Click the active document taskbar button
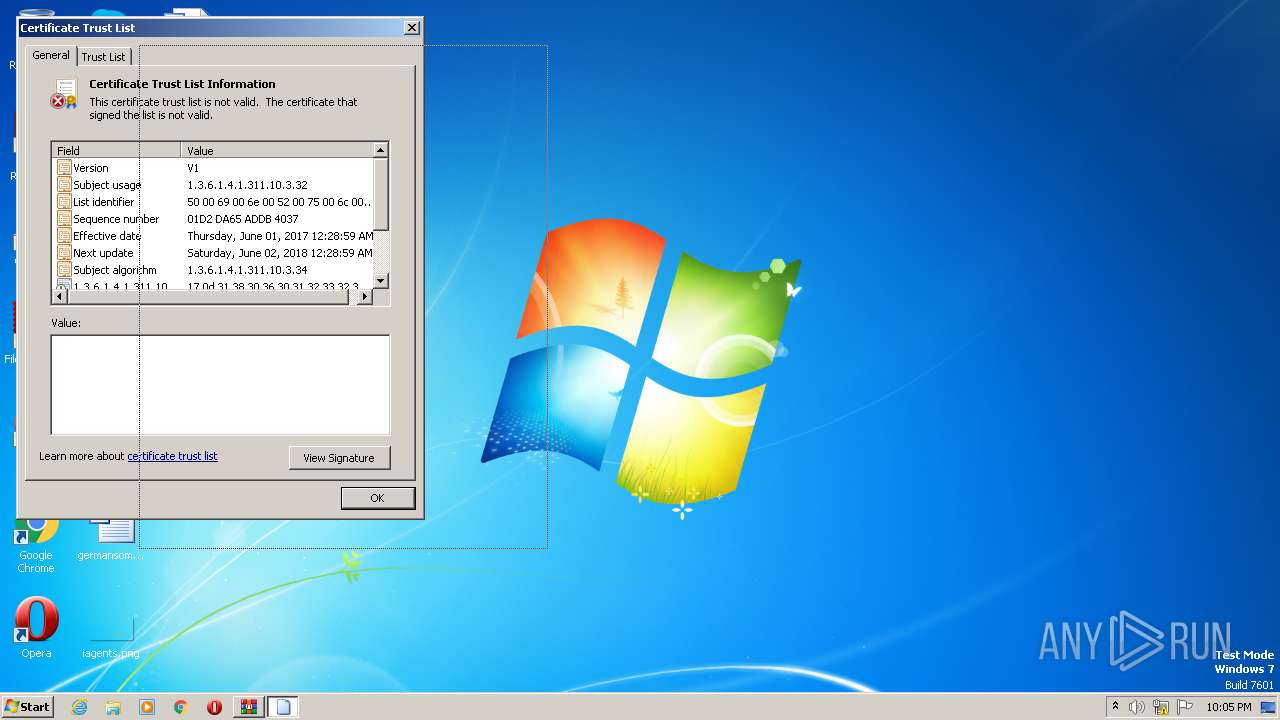Screen dimensions: 1280x720 tap(283, 707)
